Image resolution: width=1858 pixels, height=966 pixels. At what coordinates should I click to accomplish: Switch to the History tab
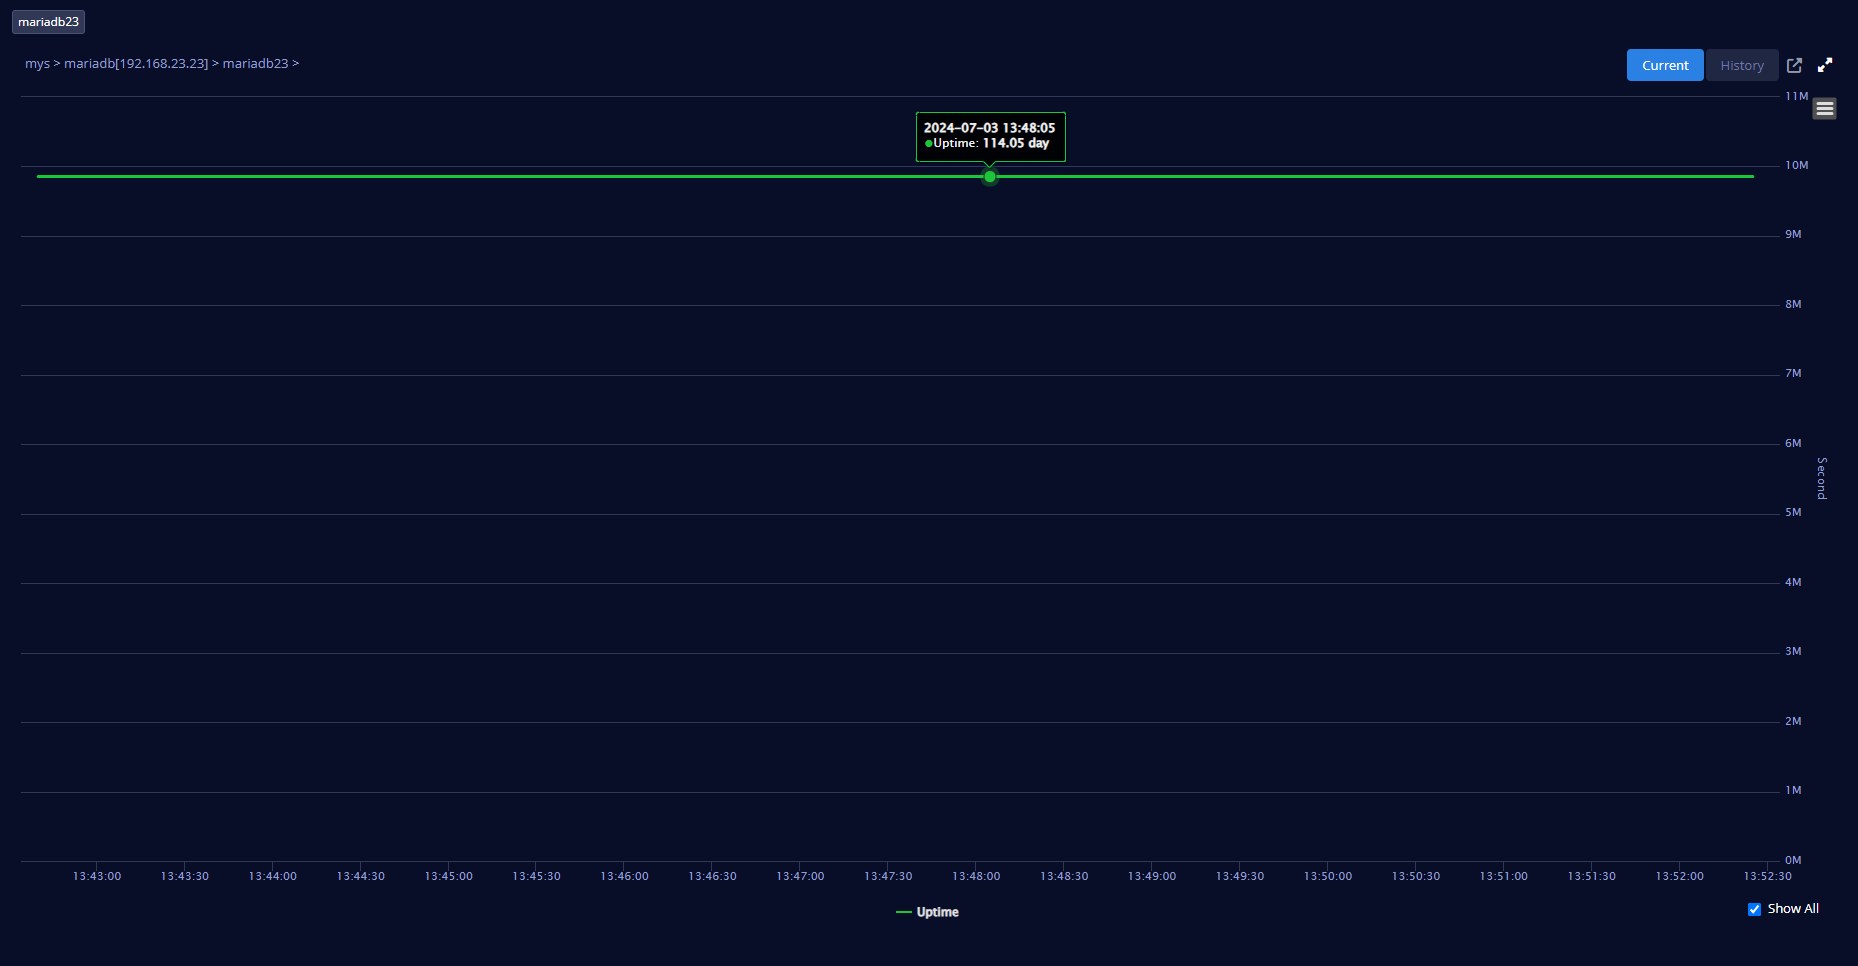(1741, 65)
